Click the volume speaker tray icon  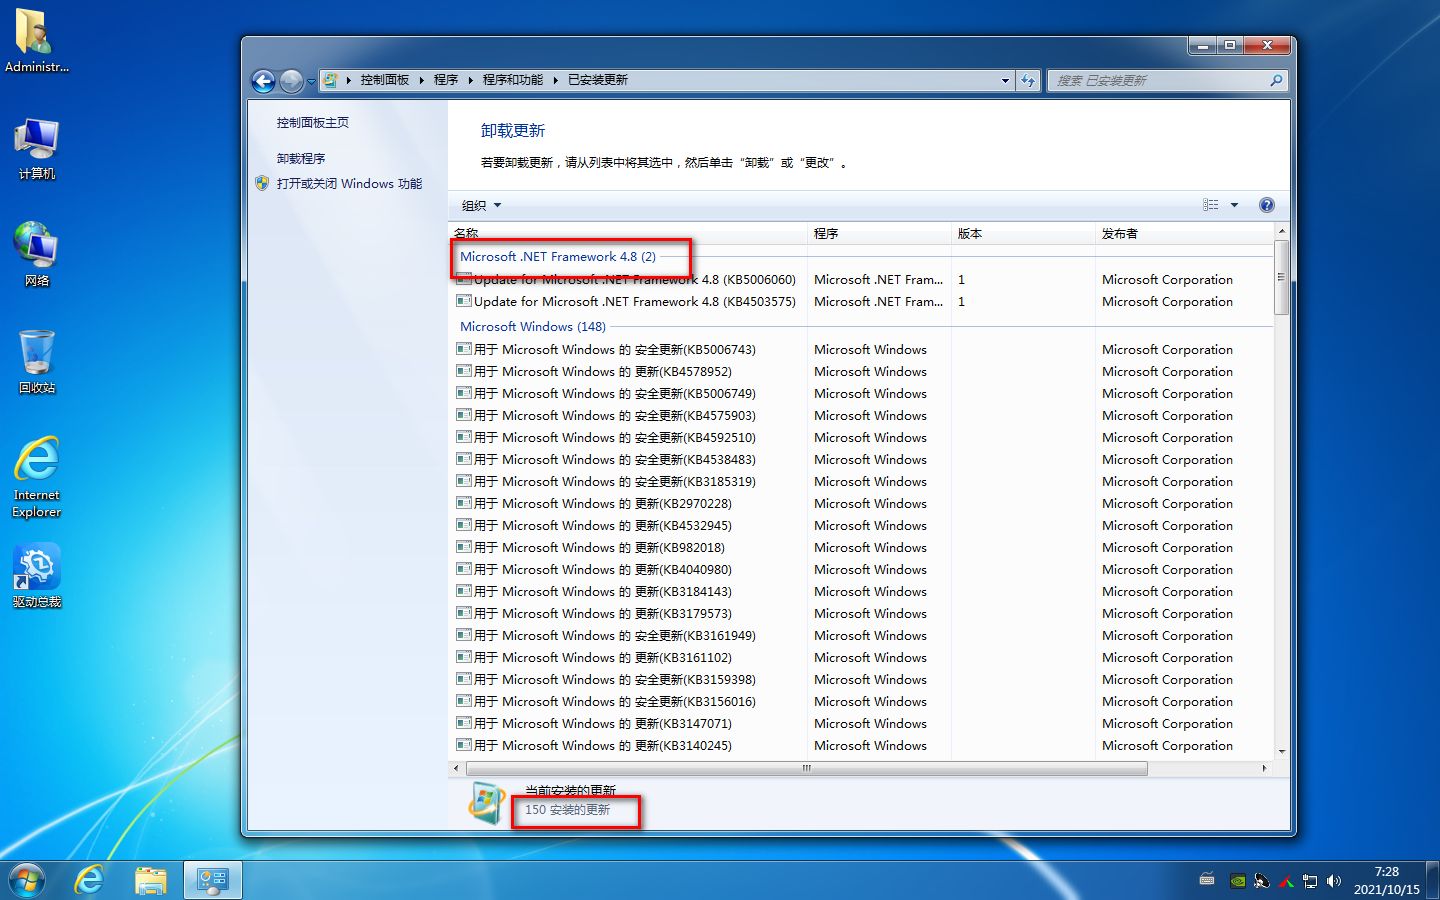click(1334, 881)
